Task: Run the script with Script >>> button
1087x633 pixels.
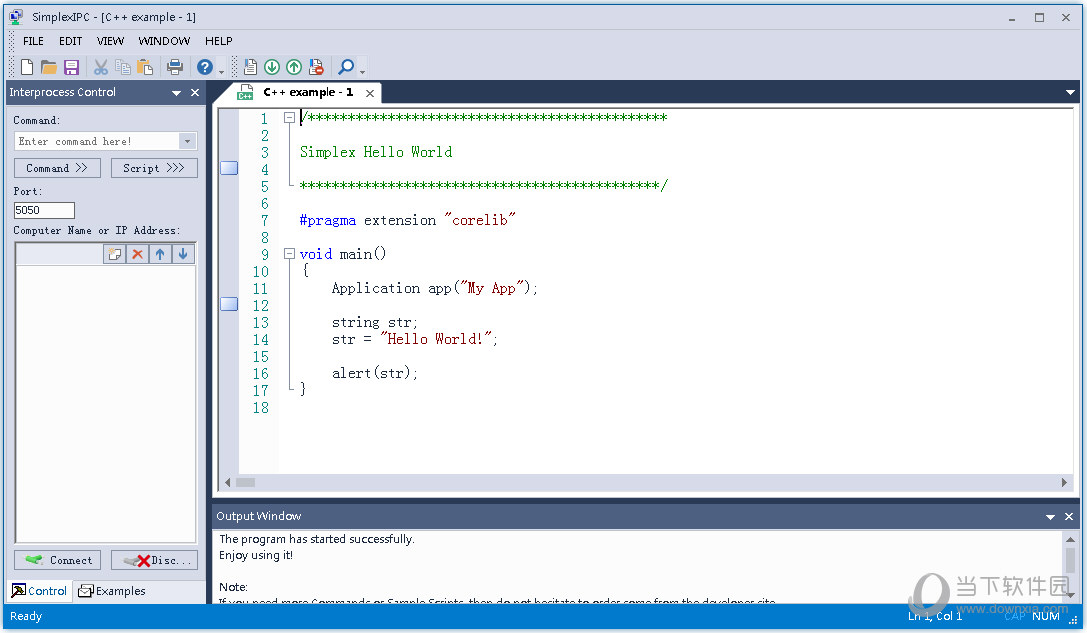Action: pyautogui.click(x=154, y=168)
